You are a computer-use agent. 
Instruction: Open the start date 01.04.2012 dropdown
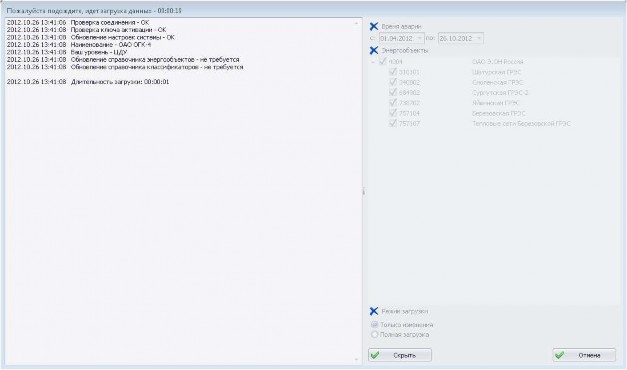click(419, 38)
